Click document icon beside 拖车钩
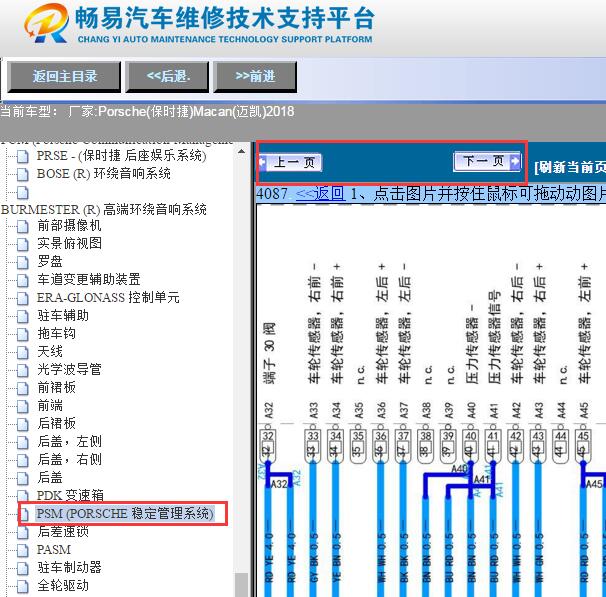Viewport: 606px width, 597px height. (x=23, y=334)
